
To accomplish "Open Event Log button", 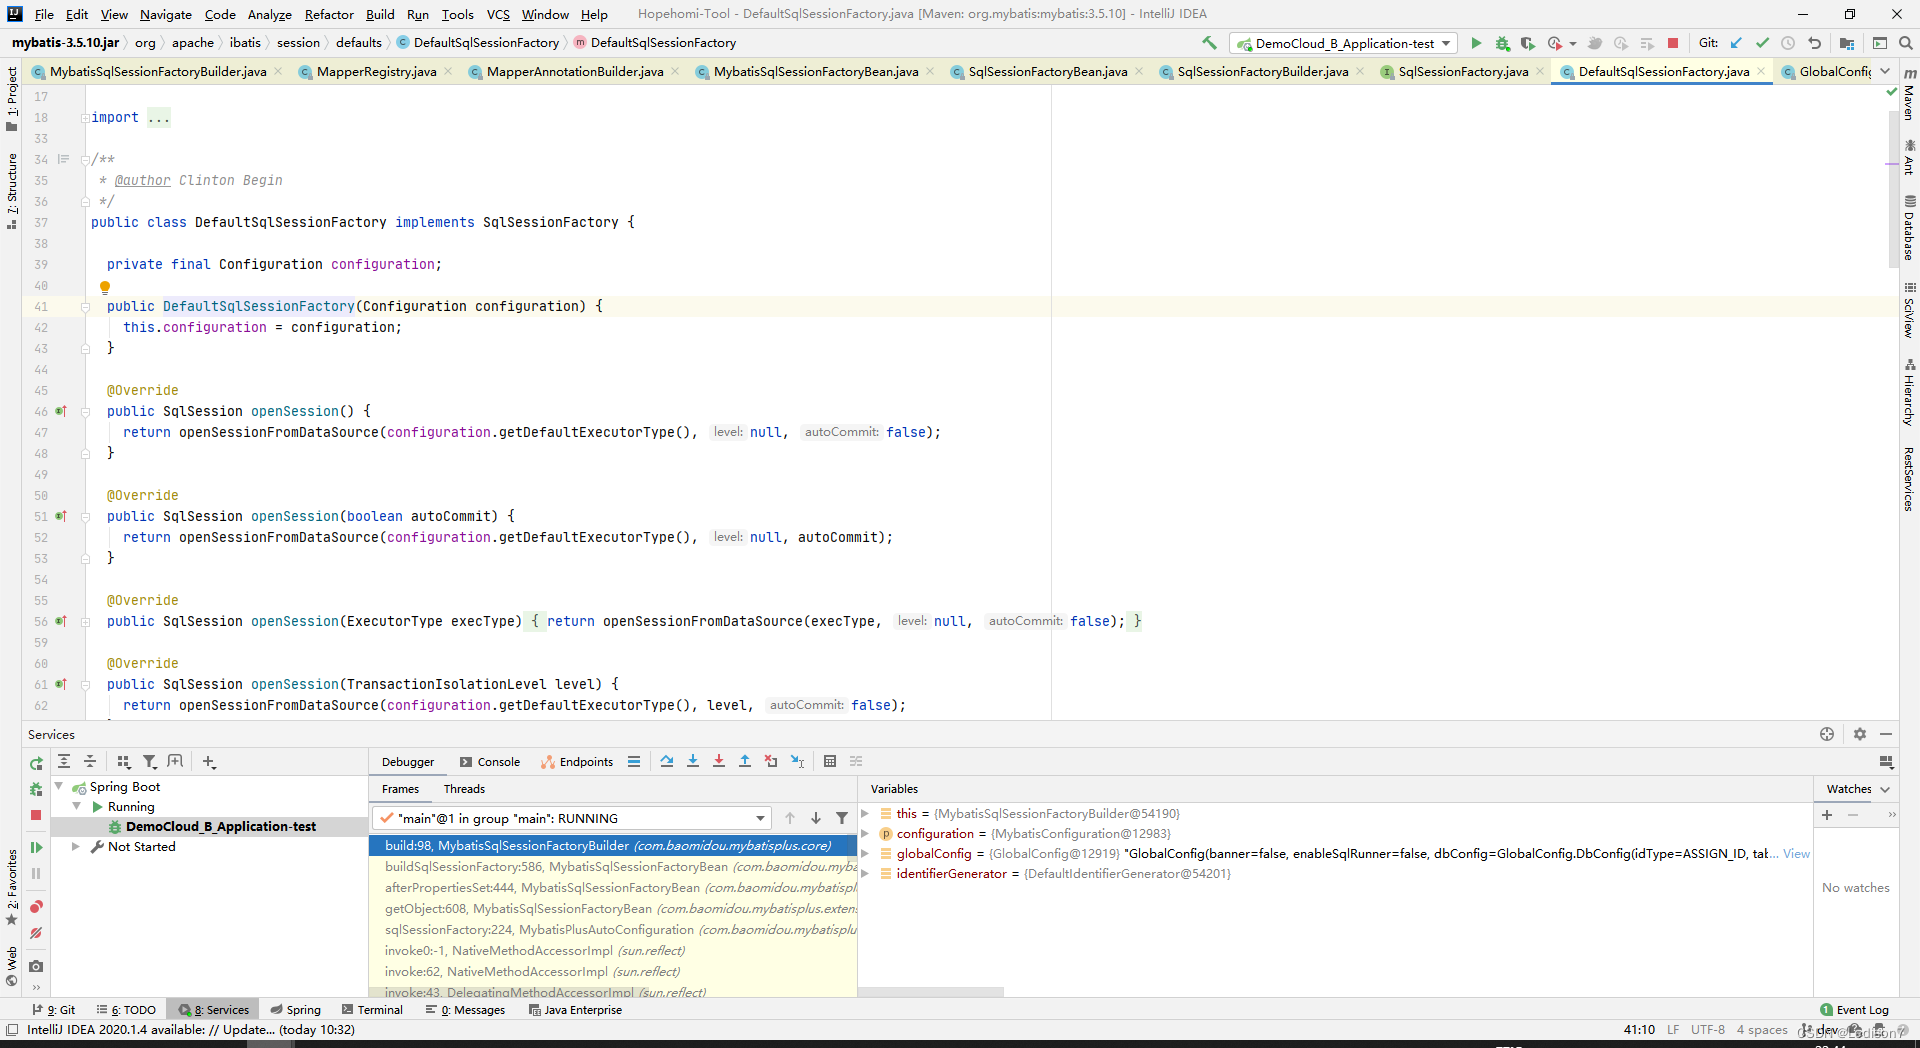I will tap(1854, 1010).
